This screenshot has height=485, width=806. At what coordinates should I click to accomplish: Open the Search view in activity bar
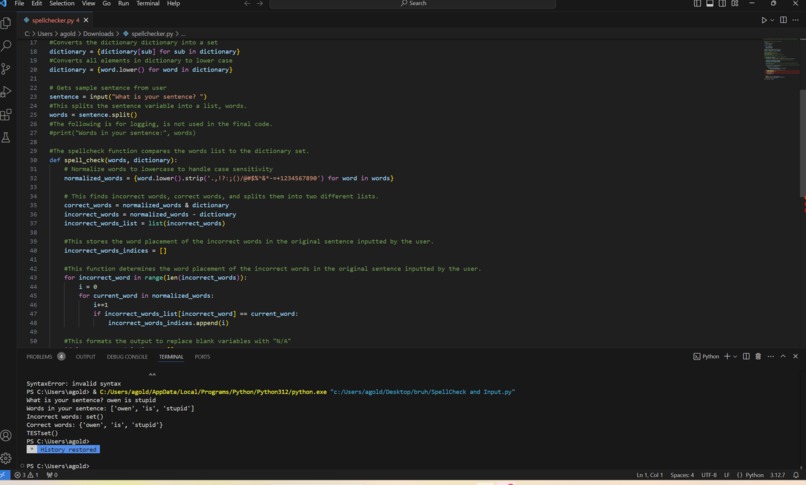(x=6, y=46)
